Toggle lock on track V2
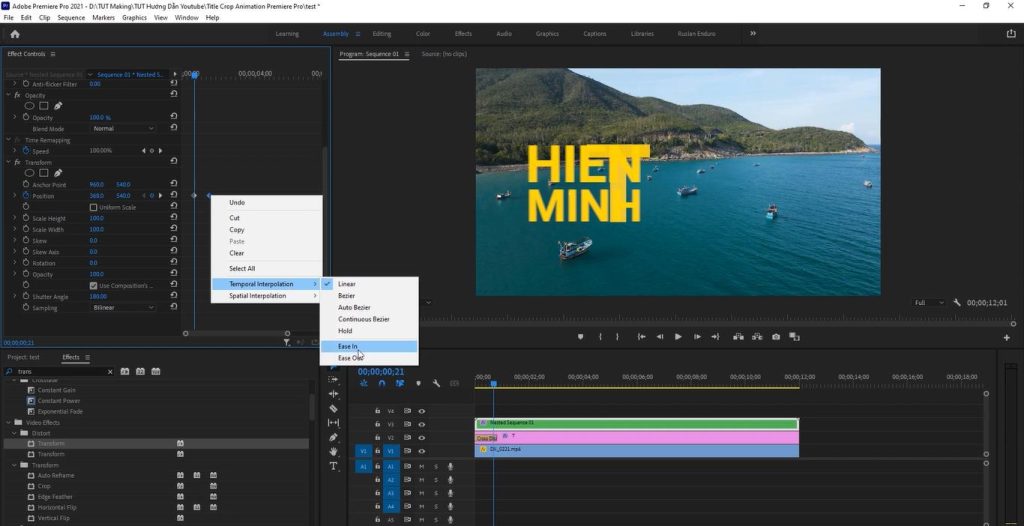 377,438
